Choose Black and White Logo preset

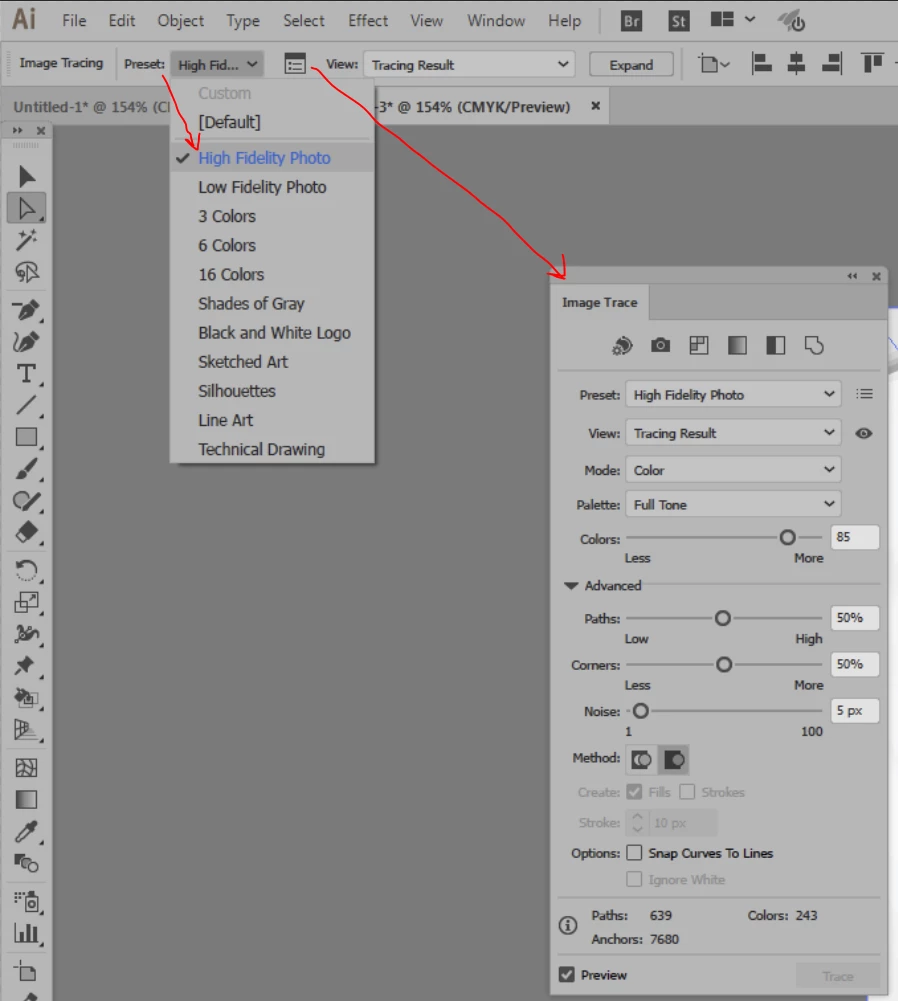274,333
